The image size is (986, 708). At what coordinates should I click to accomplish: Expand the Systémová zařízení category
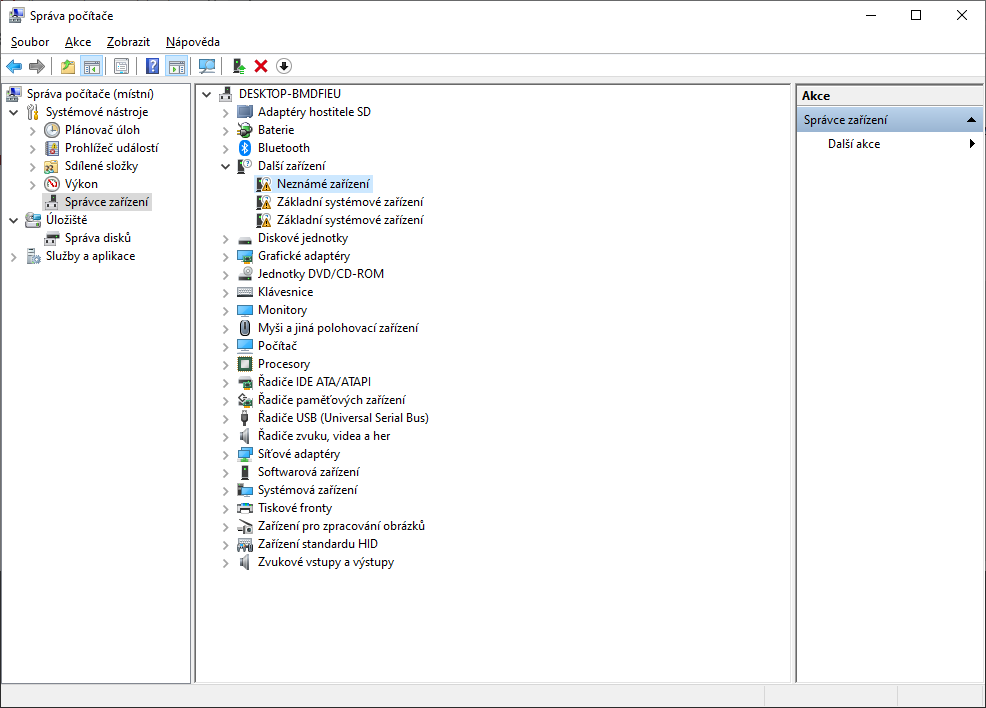pos(225,490)
